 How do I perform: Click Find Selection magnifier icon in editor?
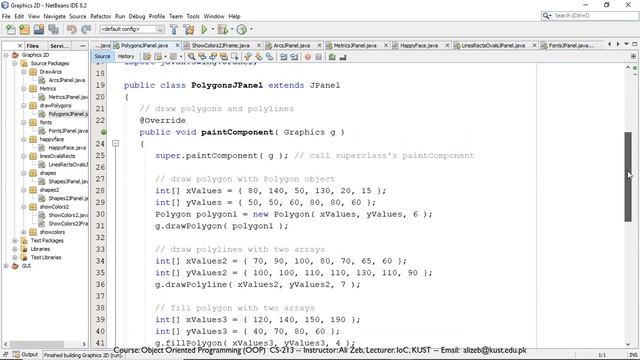[x=191, y=57]
